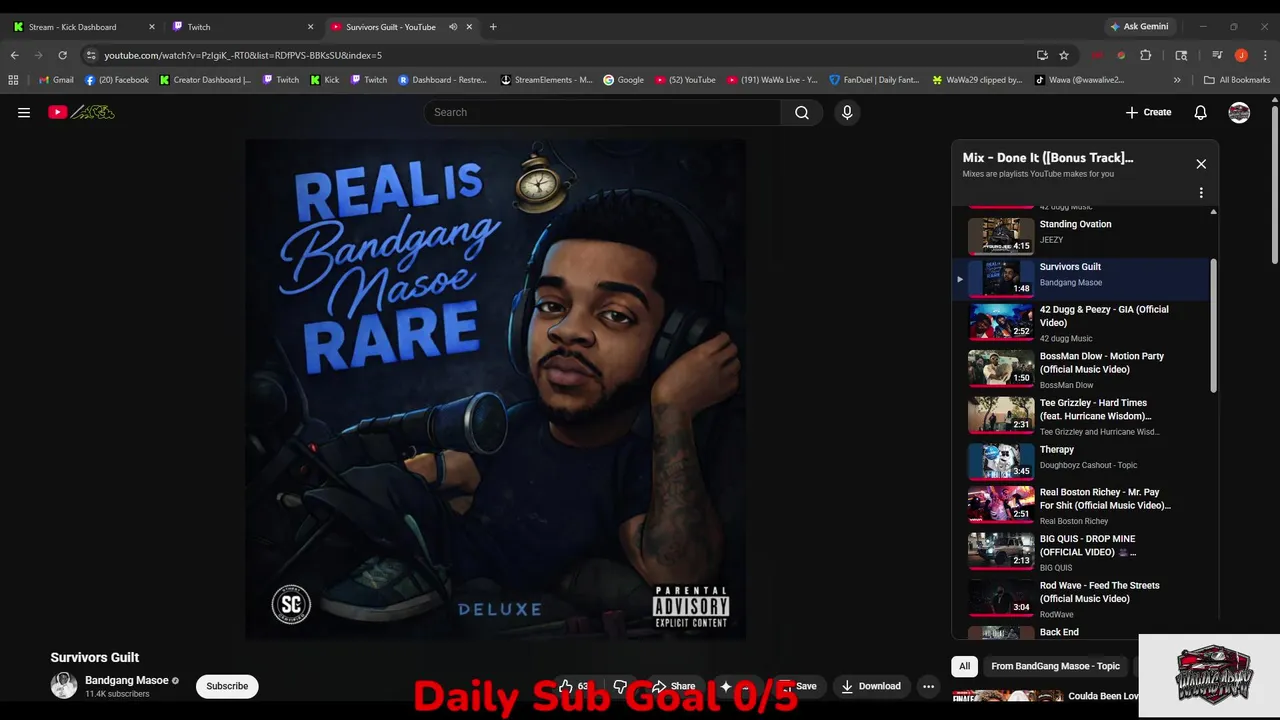This screenshot has width=1280, height=720.
Task: View site information icon in address bar
Action: (x=91, y=55)
